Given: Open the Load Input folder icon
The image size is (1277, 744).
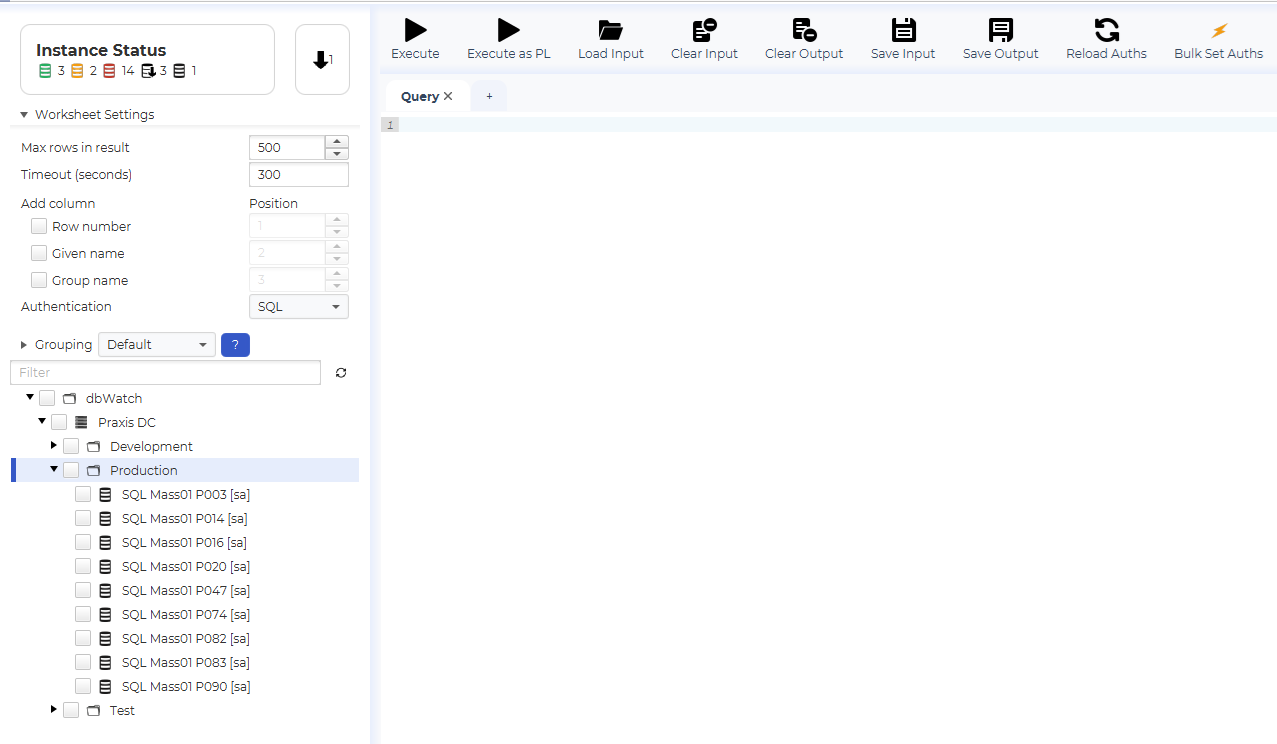Looking at the screenshot, I should coord(610,31).
